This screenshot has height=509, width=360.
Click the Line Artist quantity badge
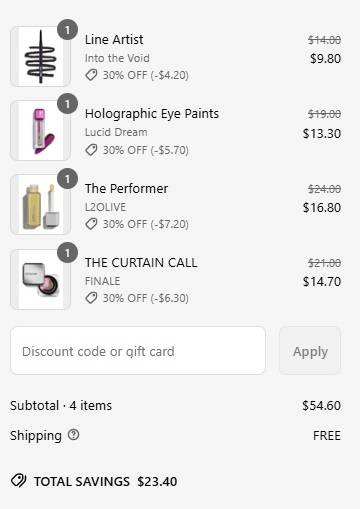pos(68,30)
